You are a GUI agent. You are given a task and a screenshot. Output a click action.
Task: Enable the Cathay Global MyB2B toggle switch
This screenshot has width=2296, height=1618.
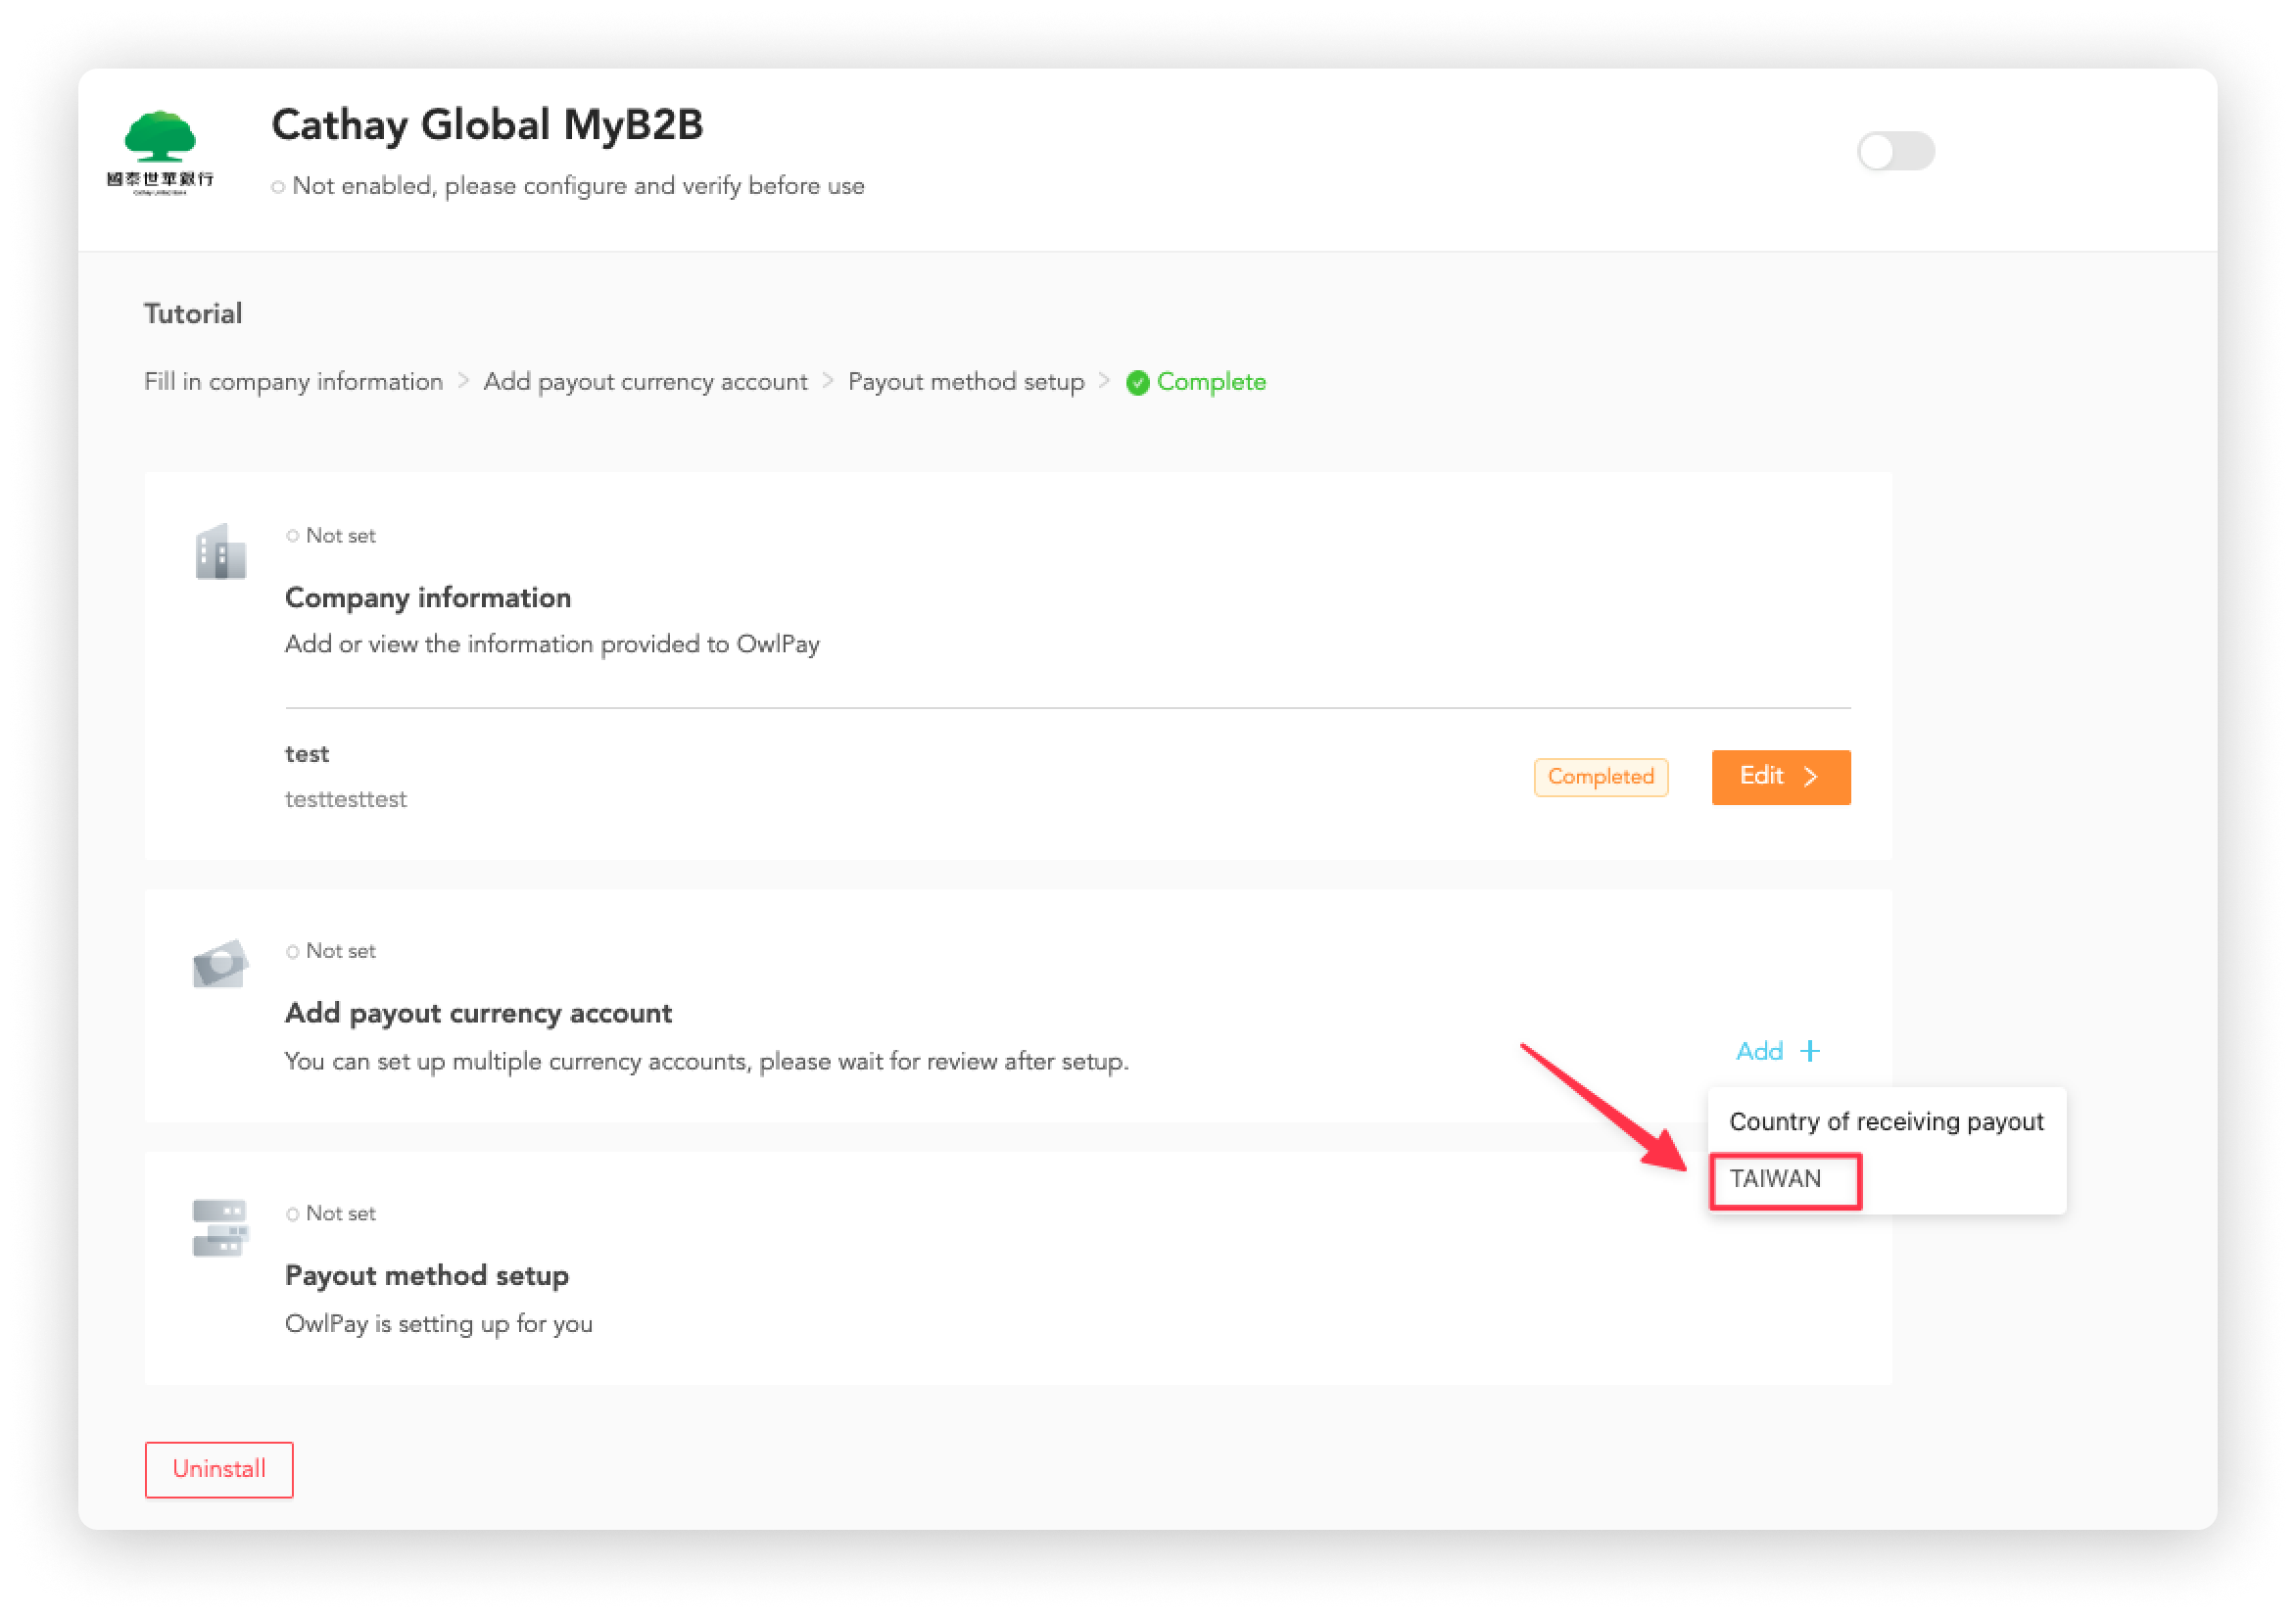pos(1895,152)
